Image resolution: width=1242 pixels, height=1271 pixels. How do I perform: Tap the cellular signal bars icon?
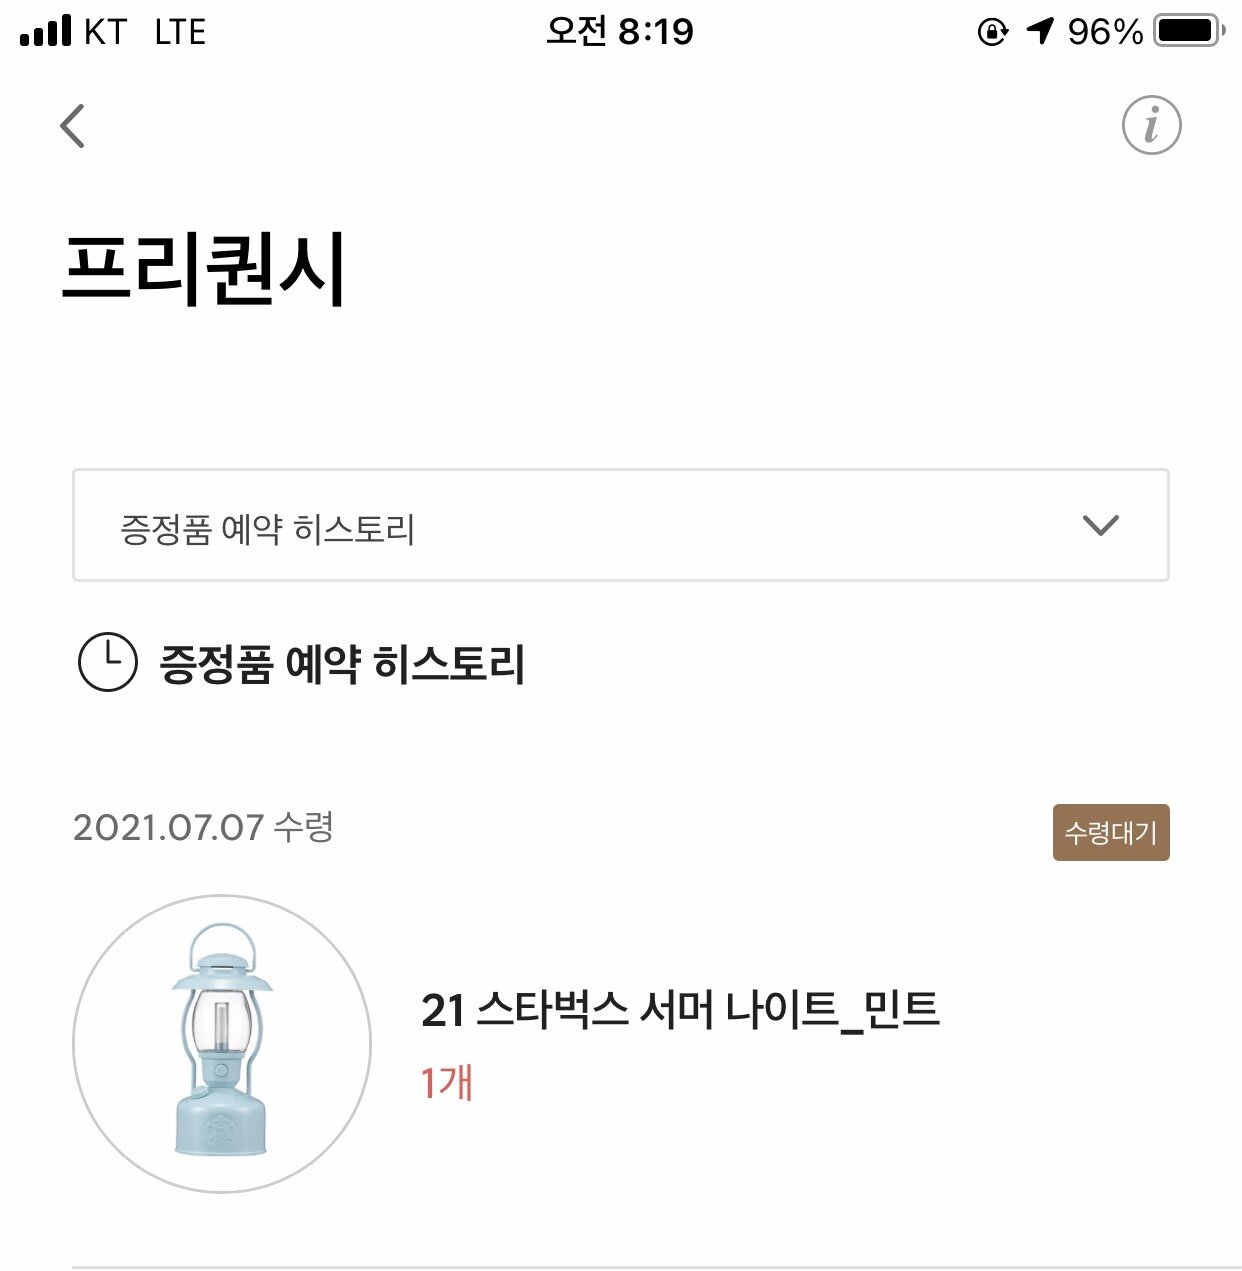click(x=46, y=30)
